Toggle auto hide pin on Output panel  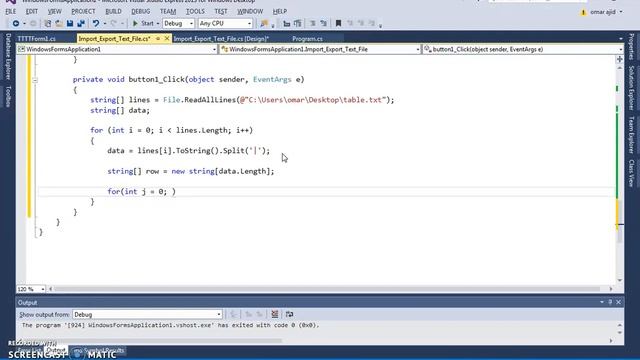pyautogui.click(x=610, y=302)
